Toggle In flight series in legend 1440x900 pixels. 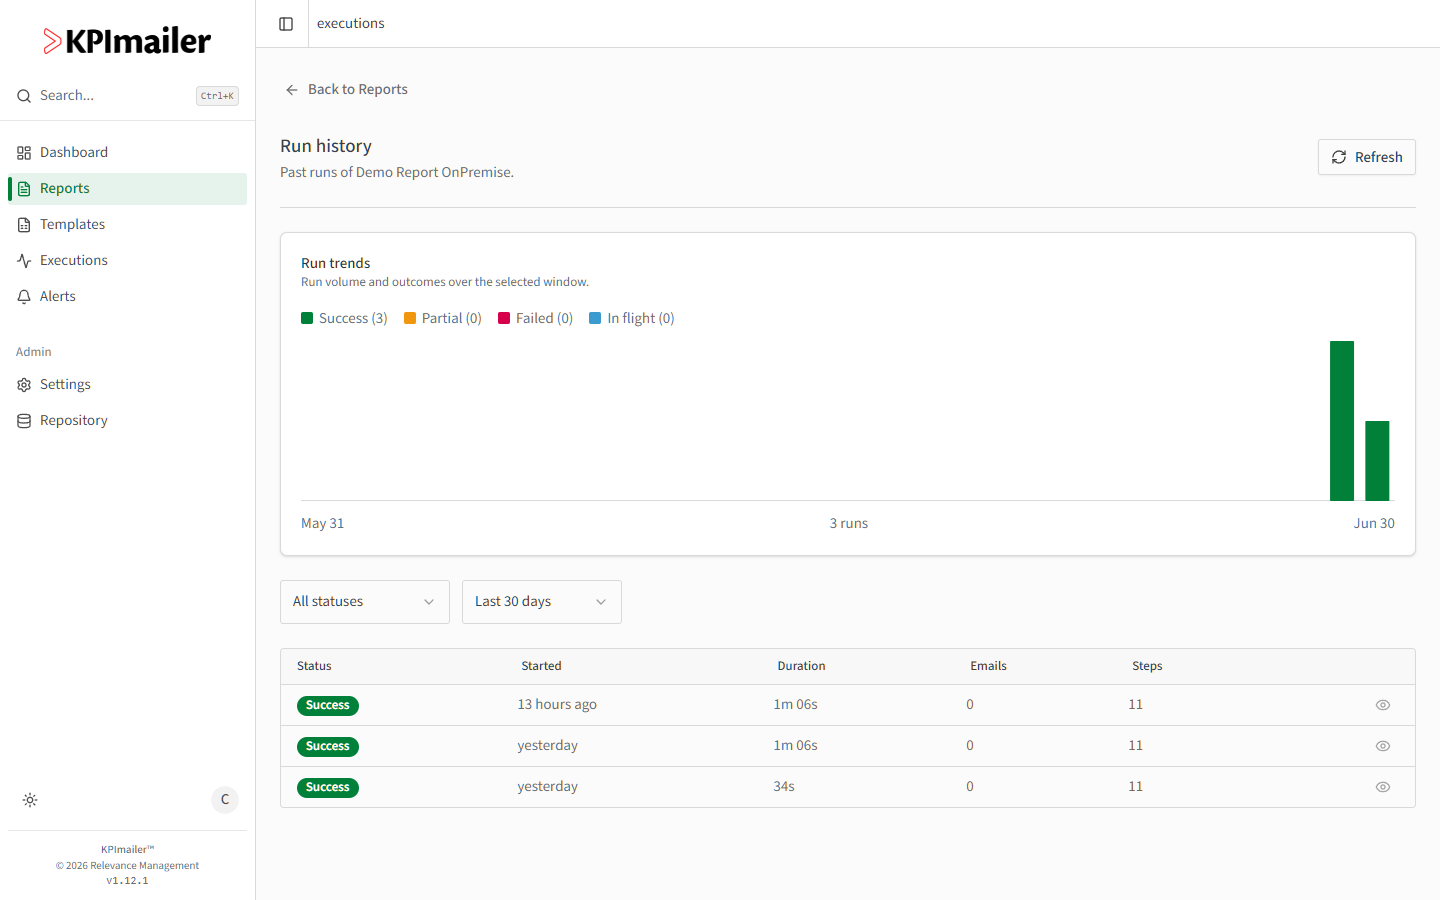(632, 318)
